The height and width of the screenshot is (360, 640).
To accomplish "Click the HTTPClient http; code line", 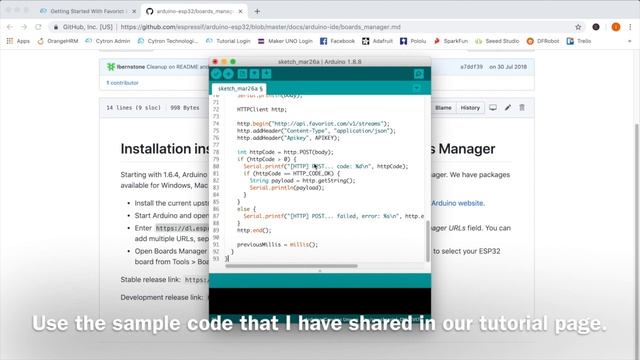I will 262,109.
